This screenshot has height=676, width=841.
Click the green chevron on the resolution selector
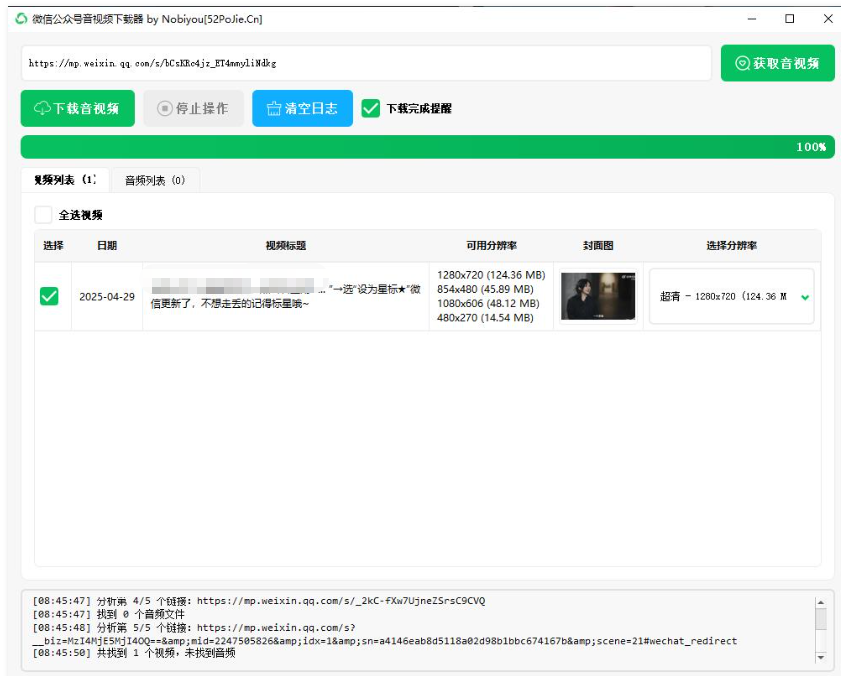[807, 295]
